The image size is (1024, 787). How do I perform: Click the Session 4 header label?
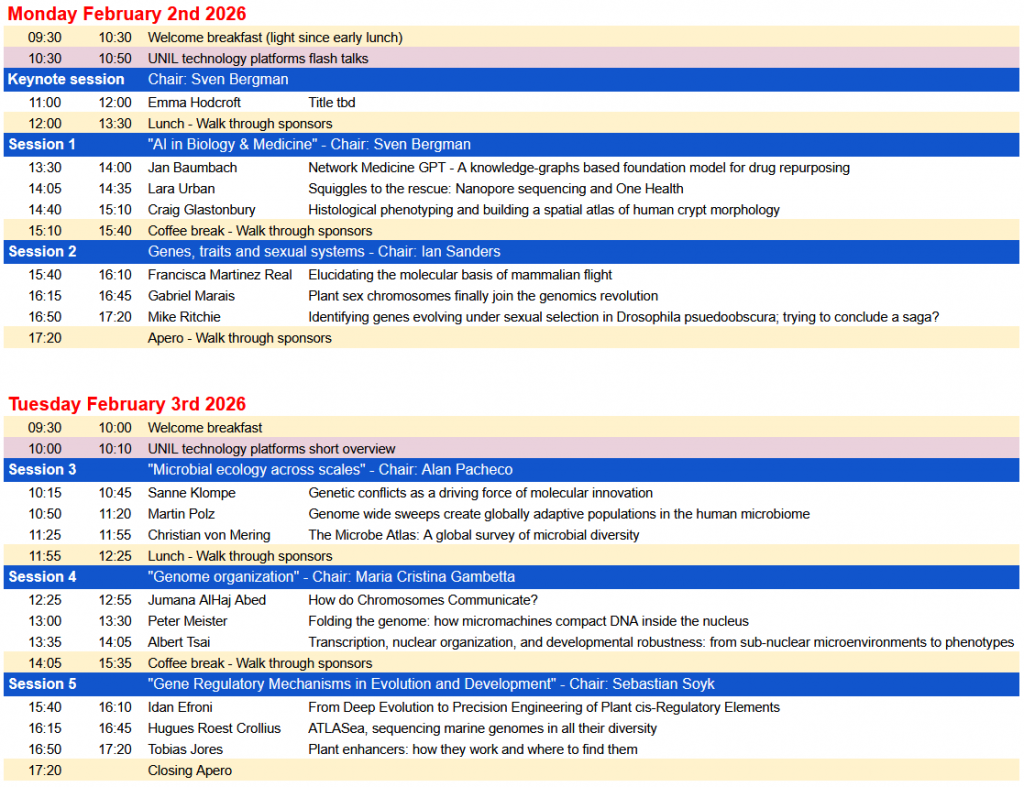point(42,576)
